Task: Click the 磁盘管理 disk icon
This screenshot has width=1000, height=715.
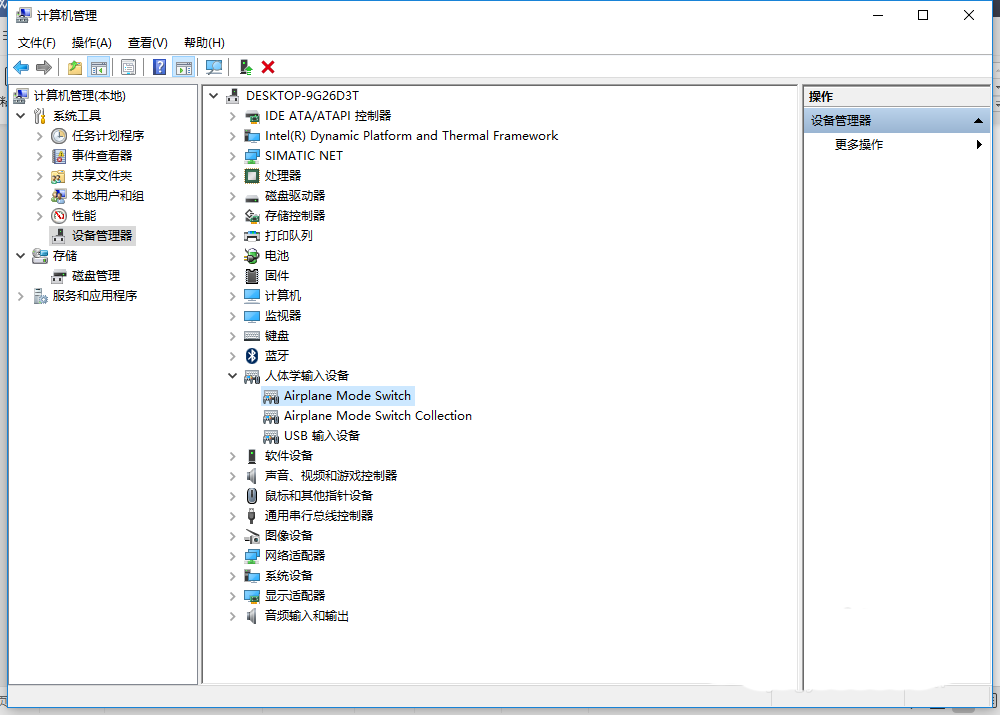Action: (59, 276)
